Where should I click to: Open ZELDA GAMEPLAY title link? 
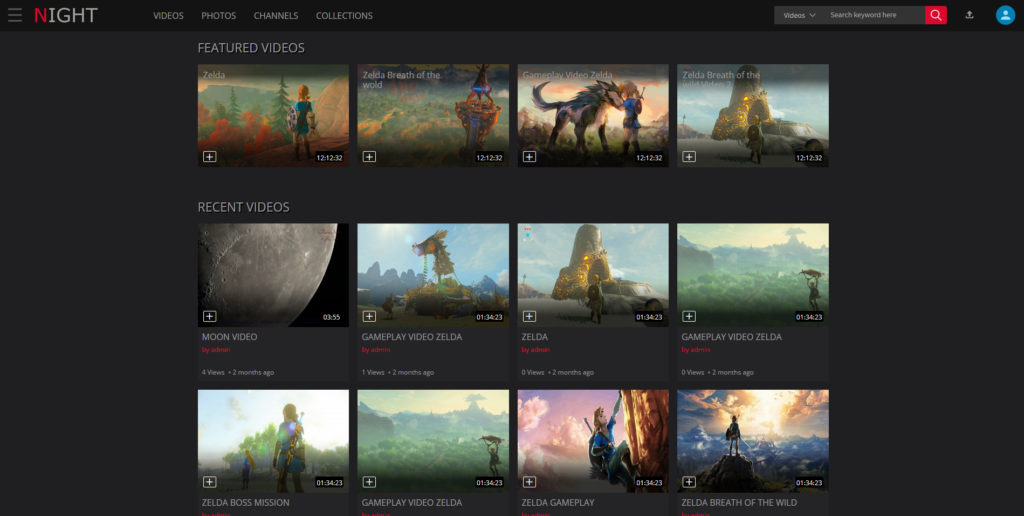[x=558, y=503]
